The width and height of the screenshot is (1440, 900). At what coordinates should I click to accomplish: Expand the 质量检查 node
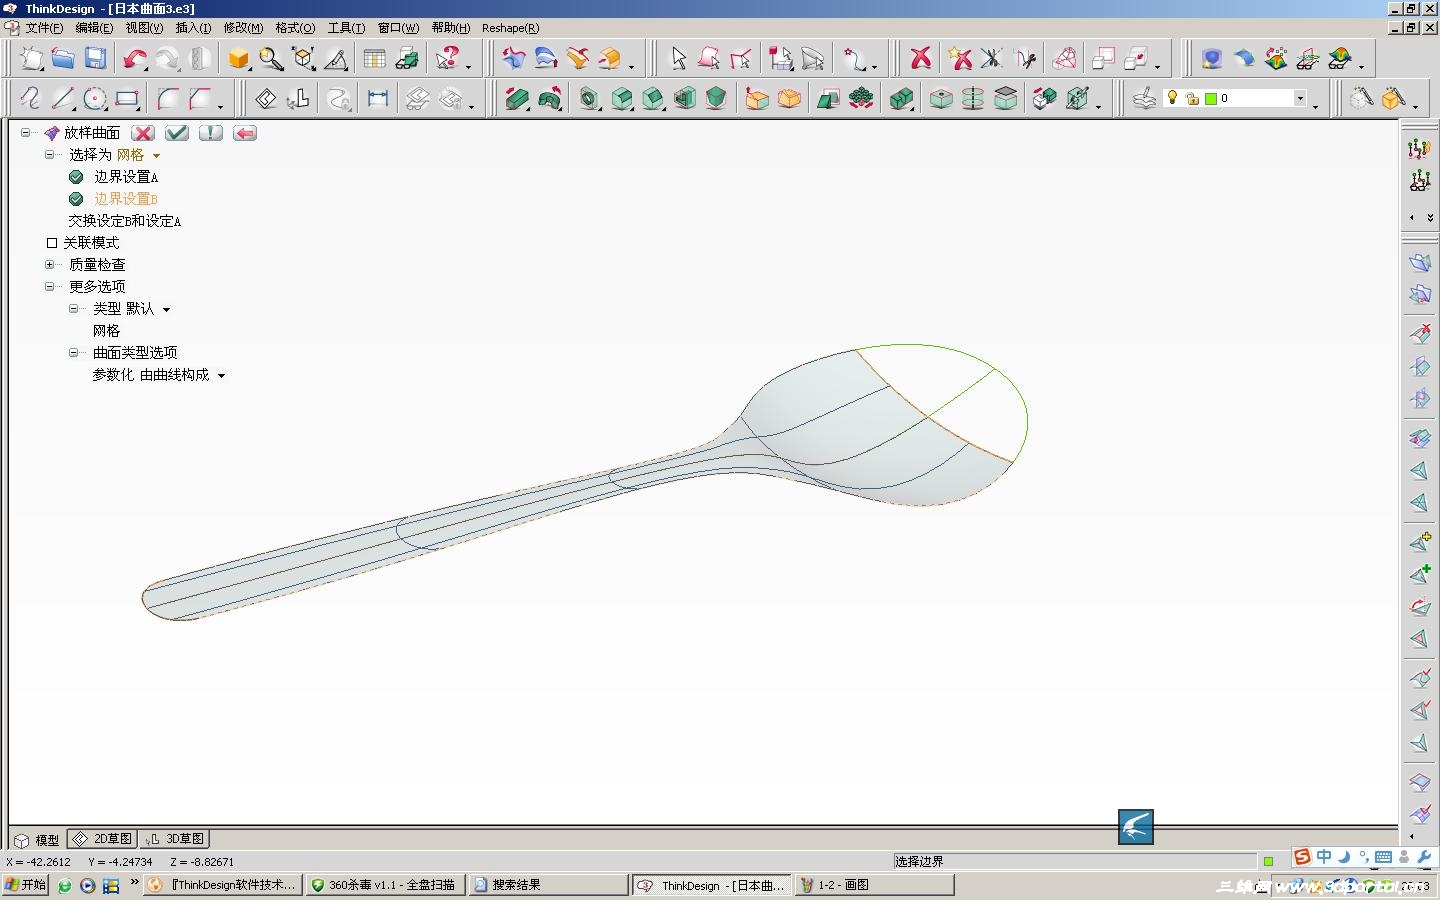(49, 264)
